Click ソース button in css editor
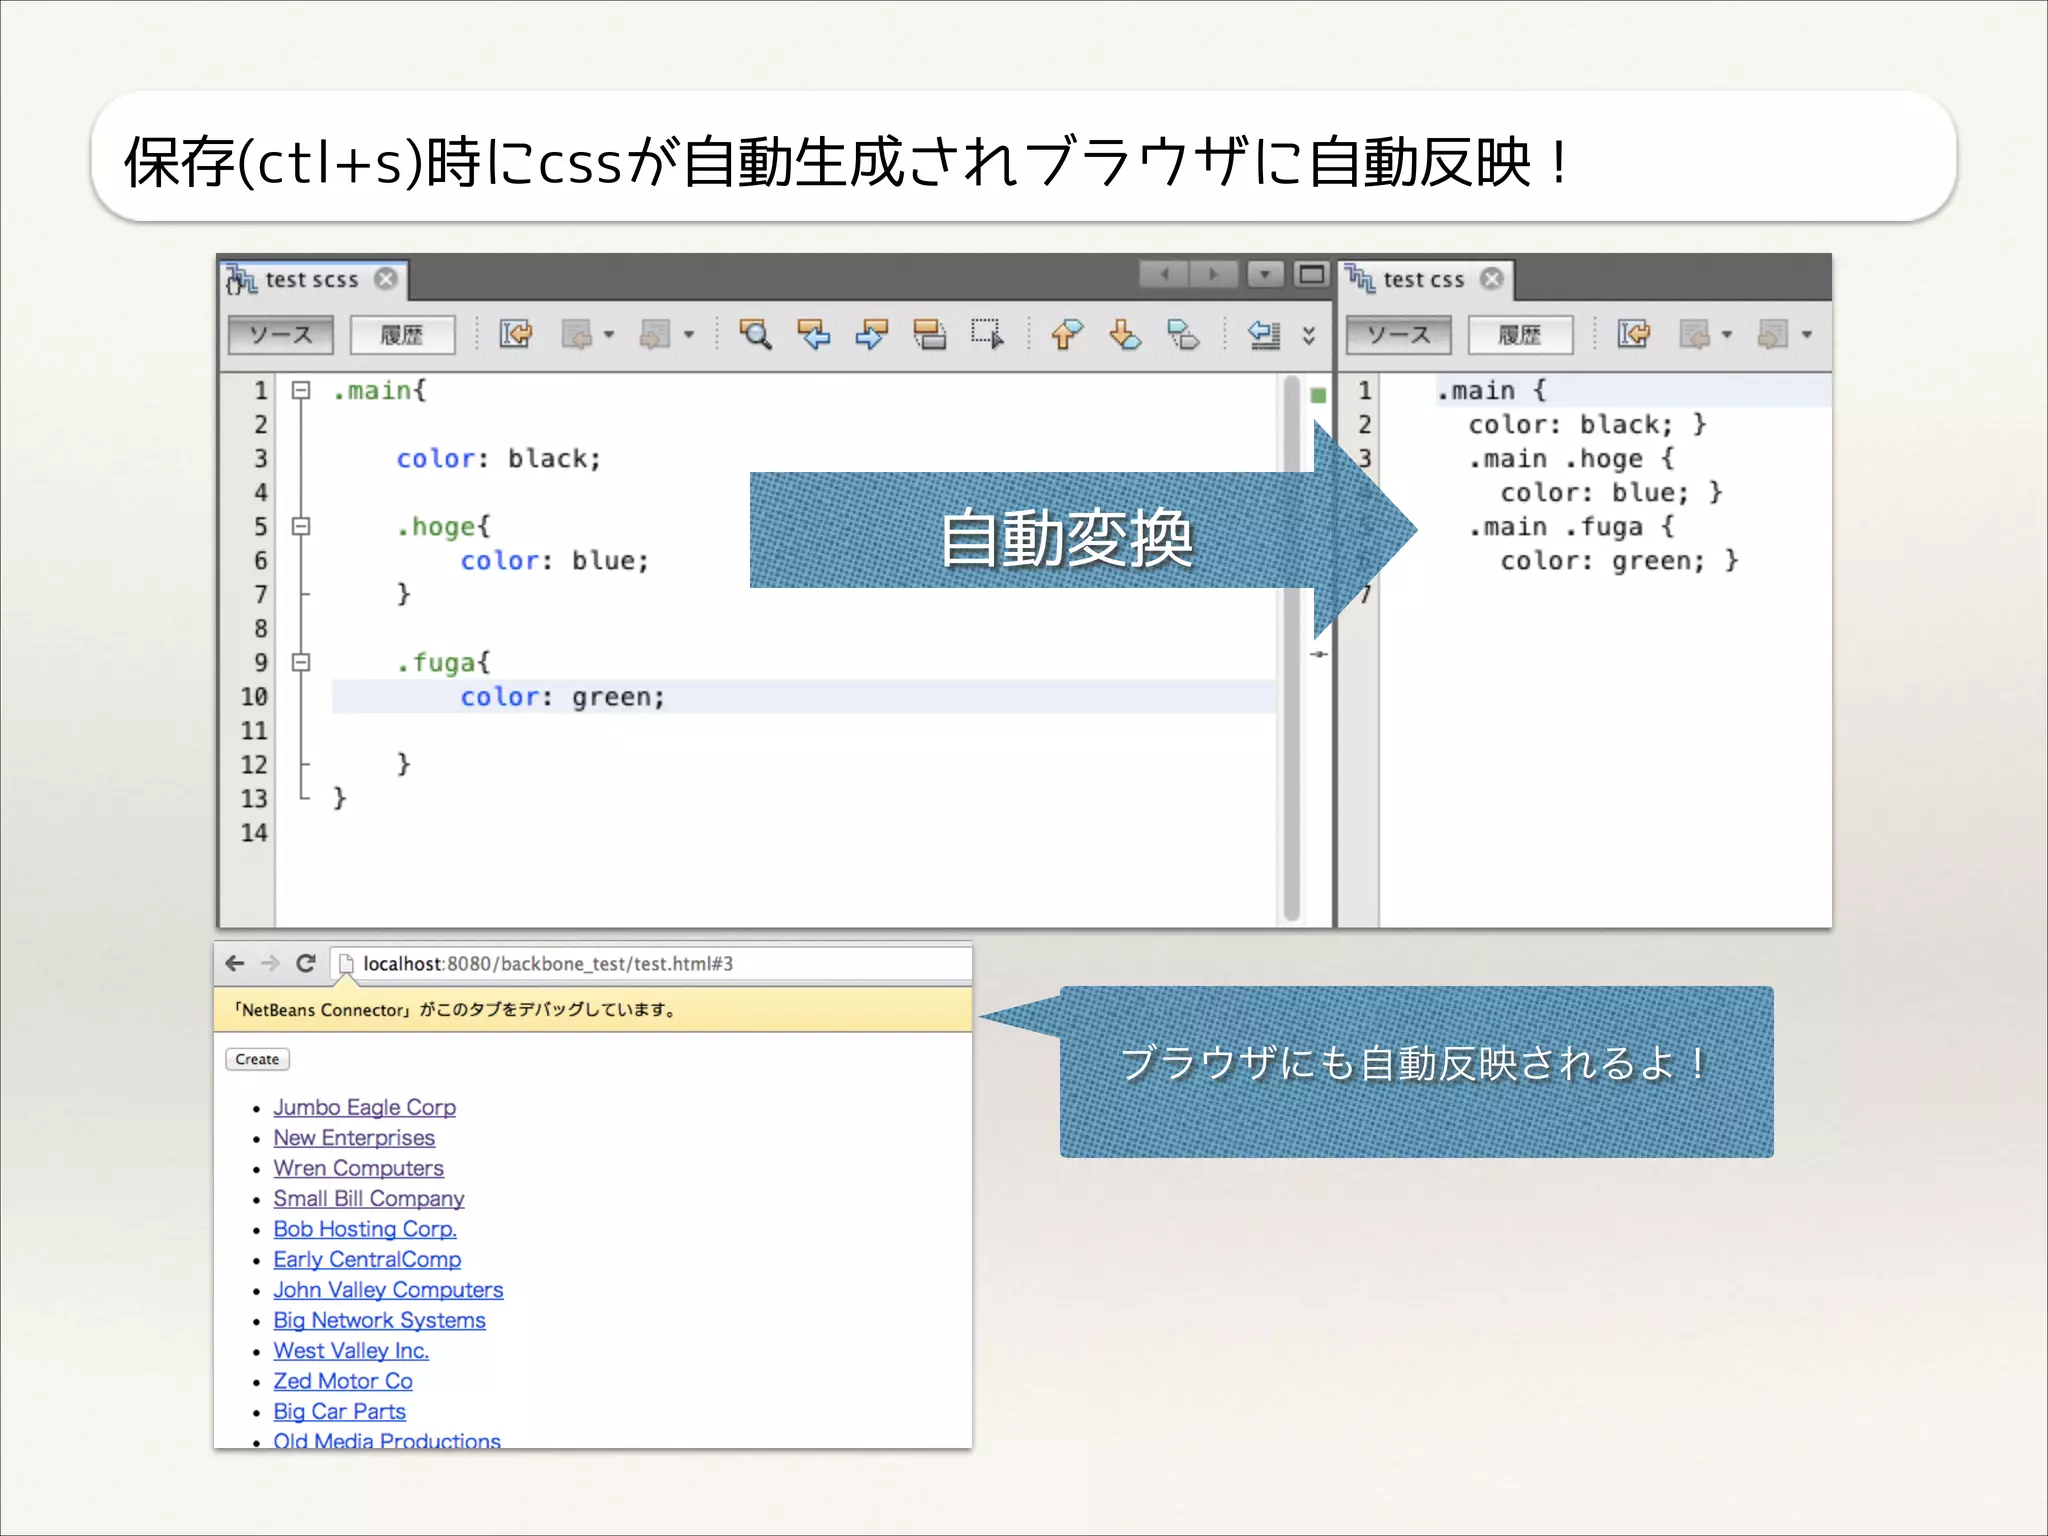 tap(1398, 335)
